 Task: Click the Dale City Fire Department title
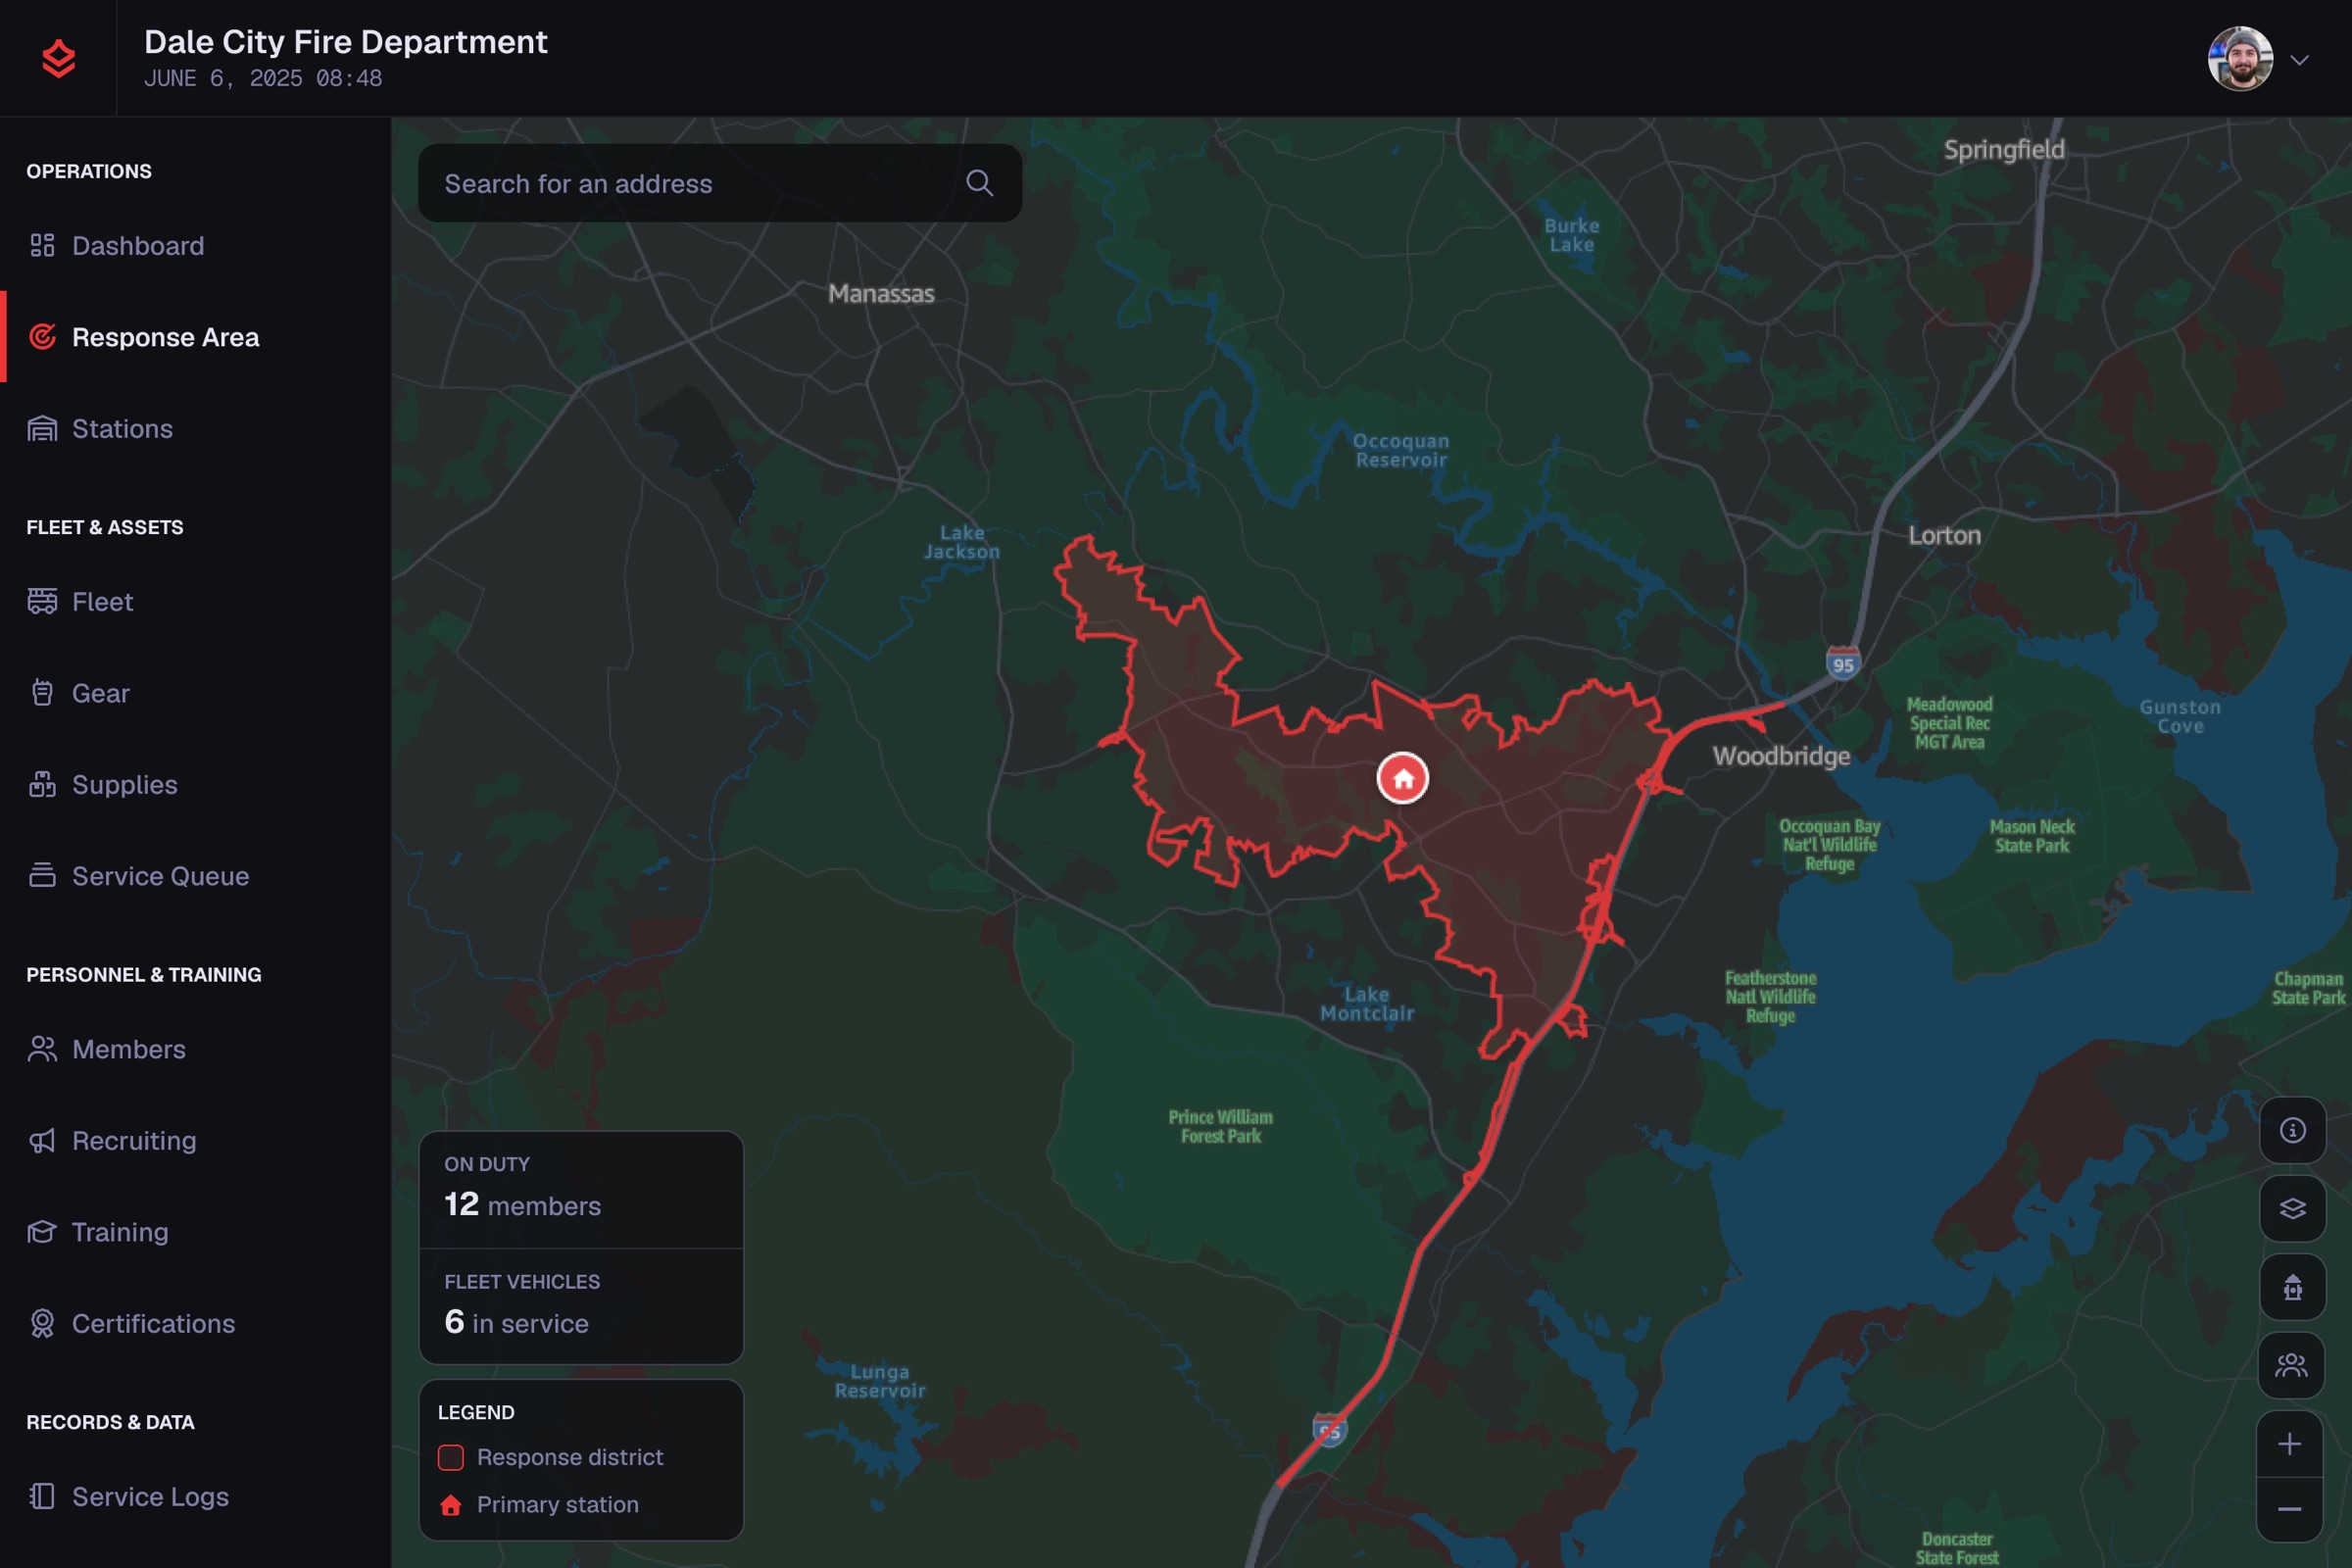click(x=346, y=42)
